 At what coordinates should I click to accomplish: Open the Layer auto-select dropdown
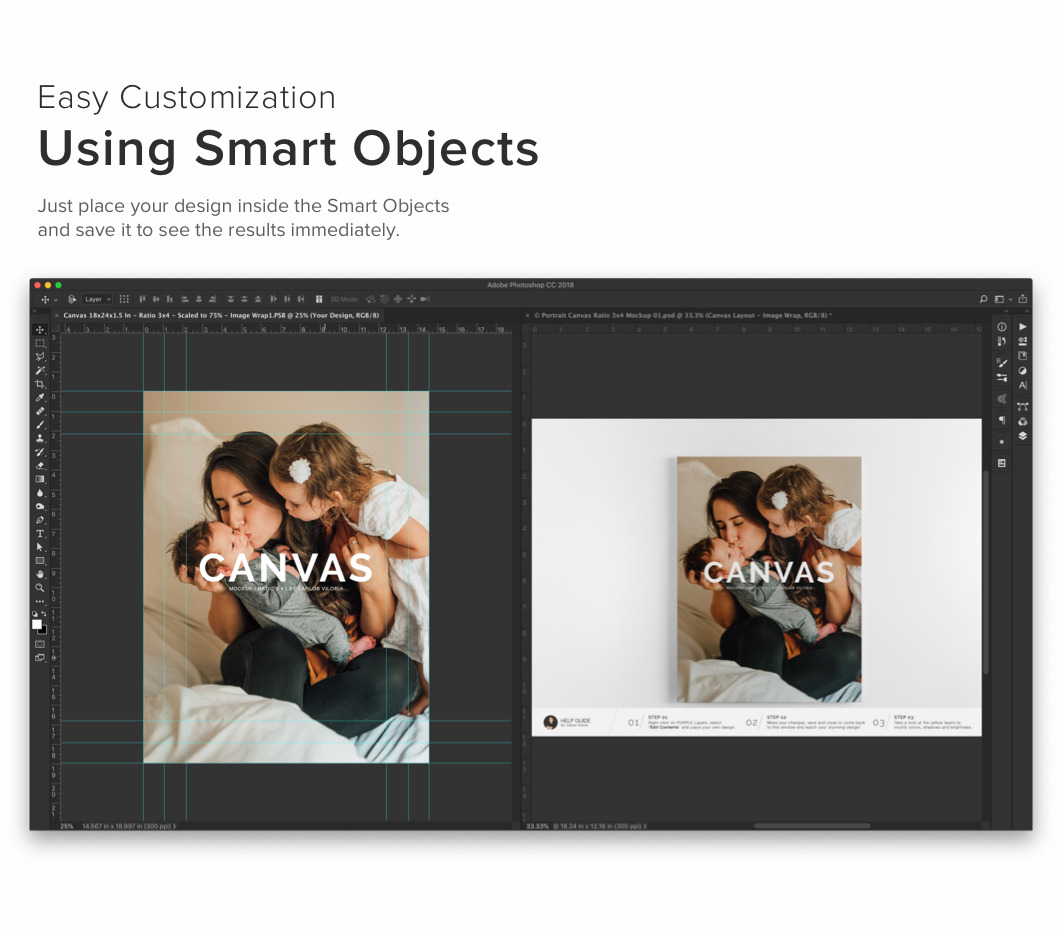point(97,299)
